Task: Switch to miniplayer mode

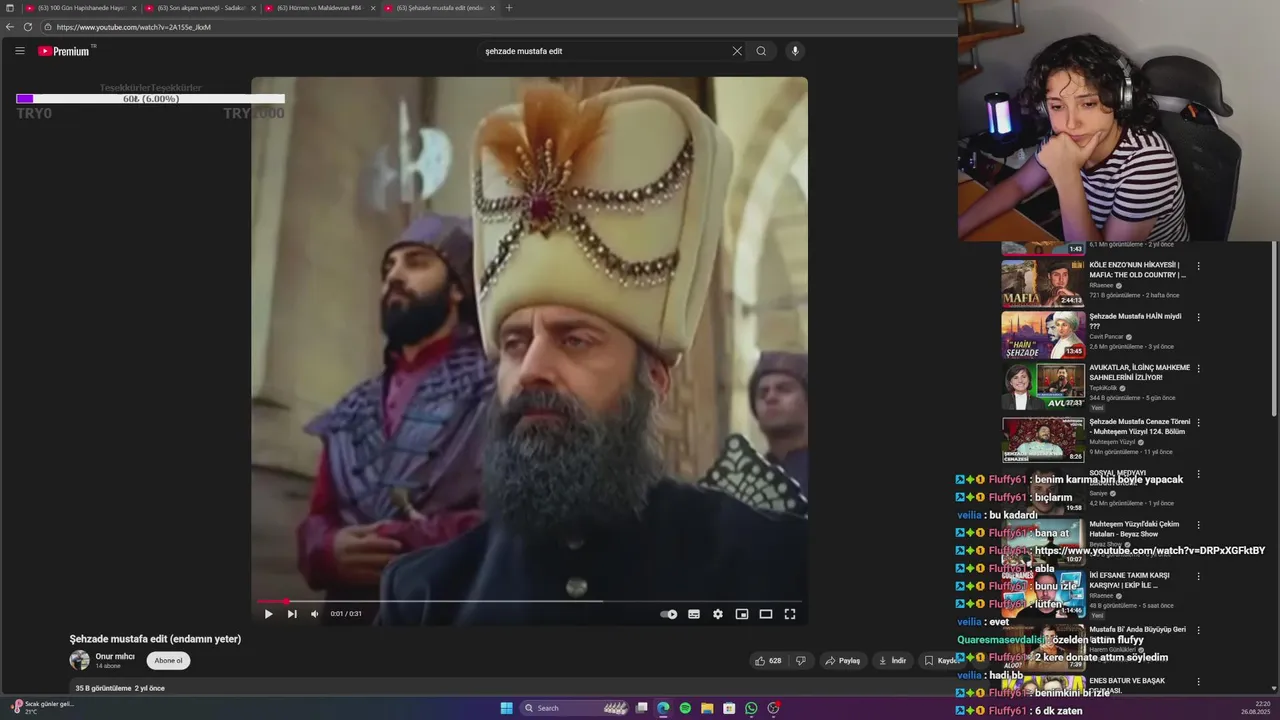Action: tap(742, 614)
